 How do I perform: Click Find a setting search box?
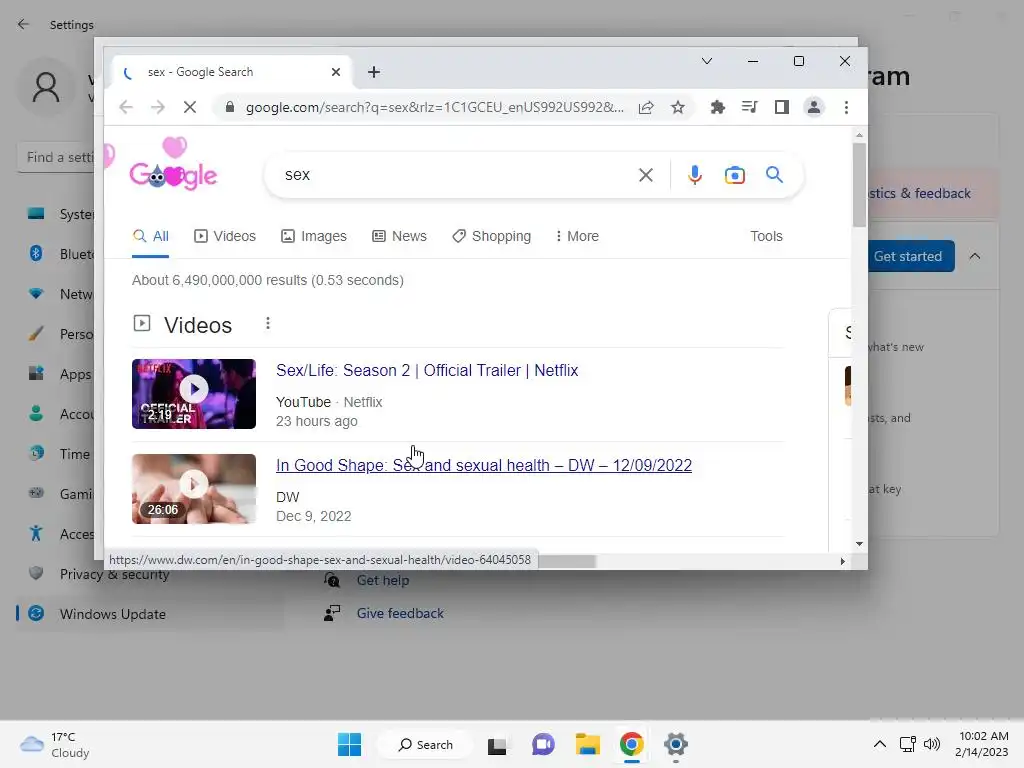[x=56, y=157]
